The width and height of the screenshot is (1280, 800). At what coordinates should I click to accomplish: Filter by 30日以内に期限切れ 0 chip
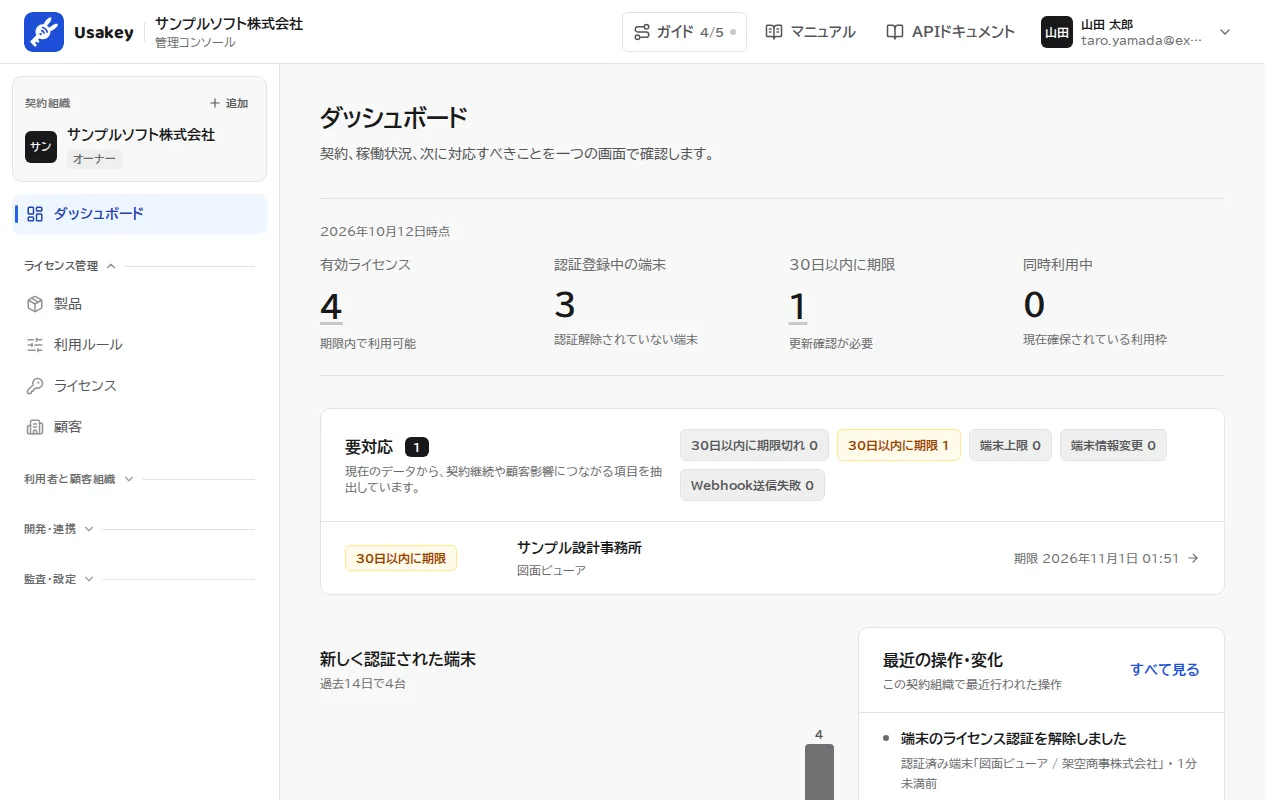(x=754, y=445)
